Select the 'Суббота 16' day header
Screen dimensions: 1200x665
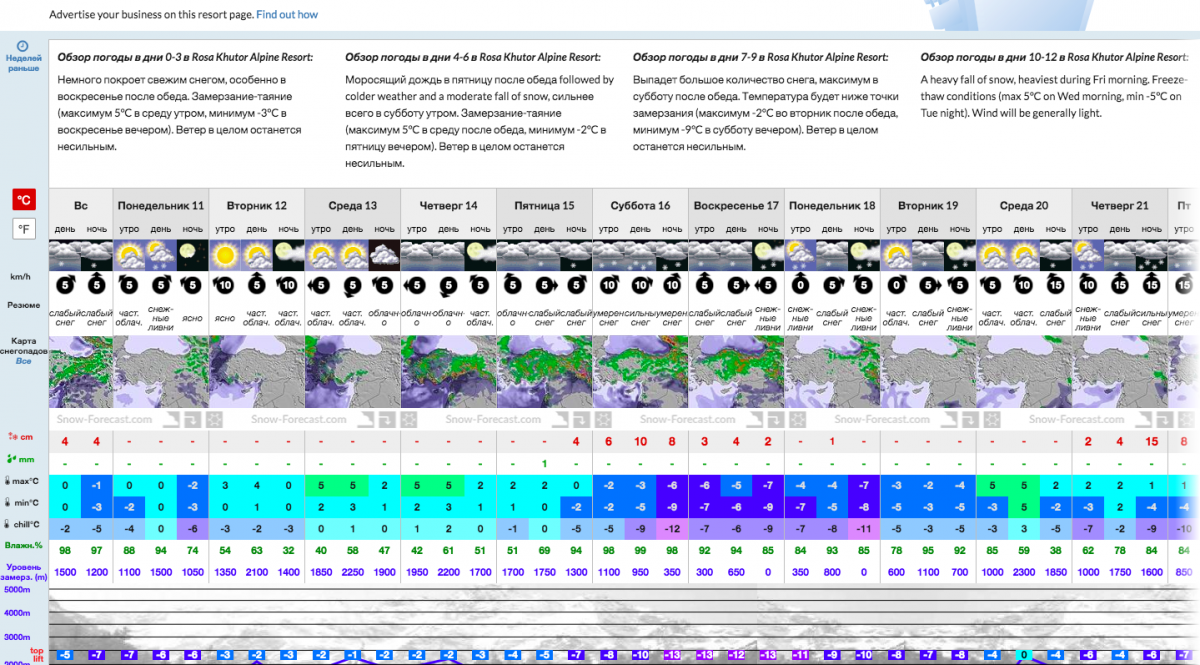pyautogui.click(x=641, y=206)
